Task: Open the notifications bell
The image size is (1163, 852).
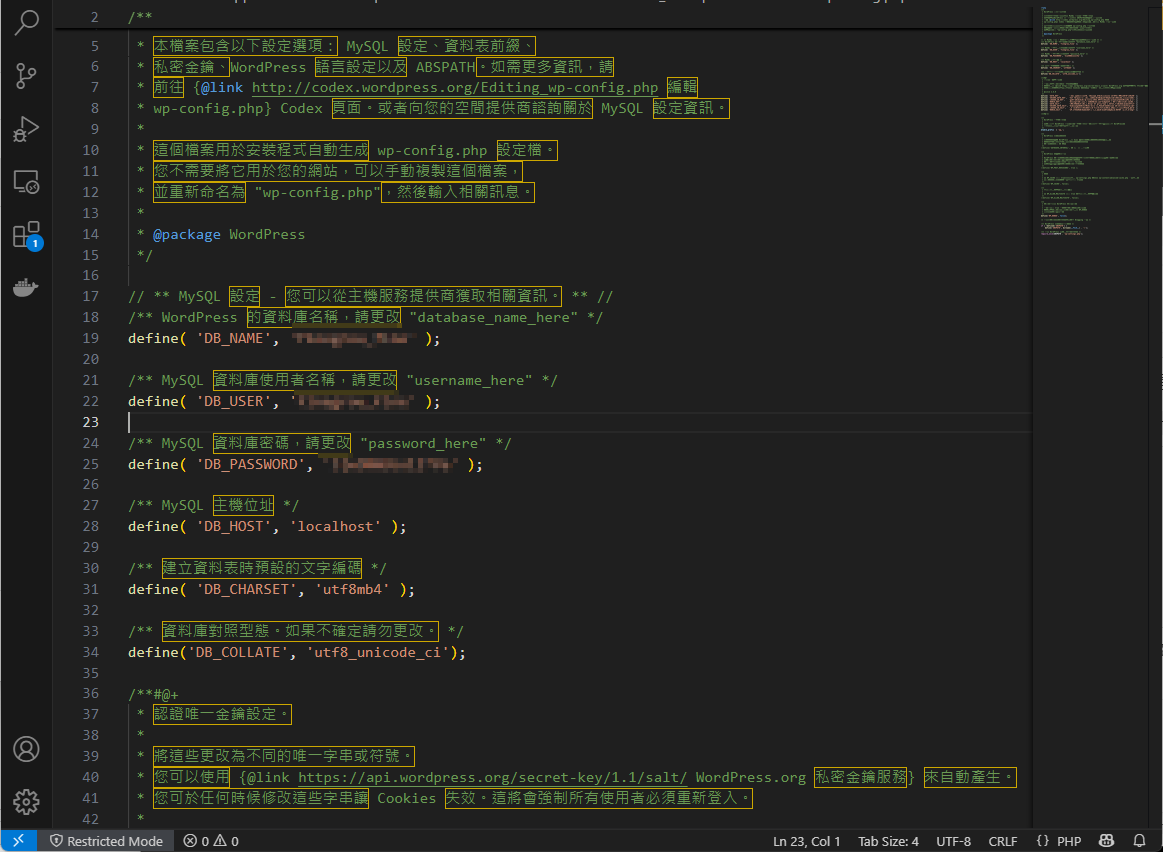Action: [1139, 841]
